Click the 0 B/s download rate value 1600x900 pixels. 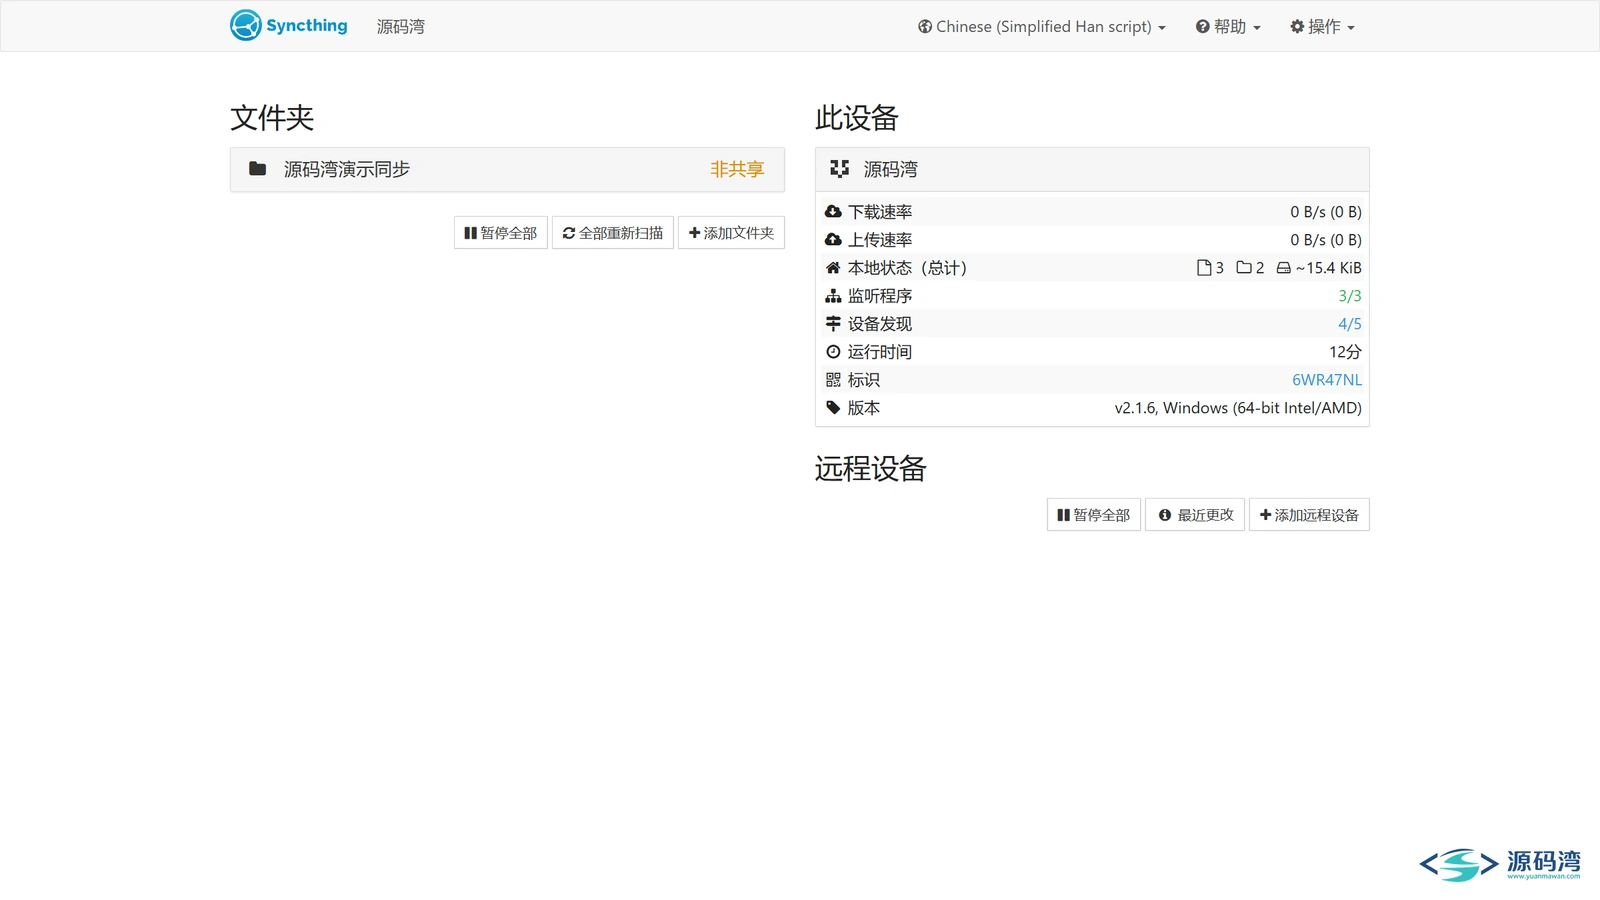pos(1326,212)
